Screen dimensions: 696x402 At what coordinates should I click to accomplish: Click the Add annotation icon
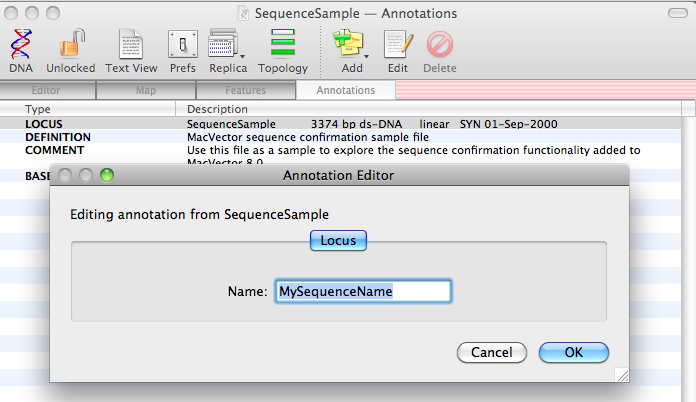[348, 44]
